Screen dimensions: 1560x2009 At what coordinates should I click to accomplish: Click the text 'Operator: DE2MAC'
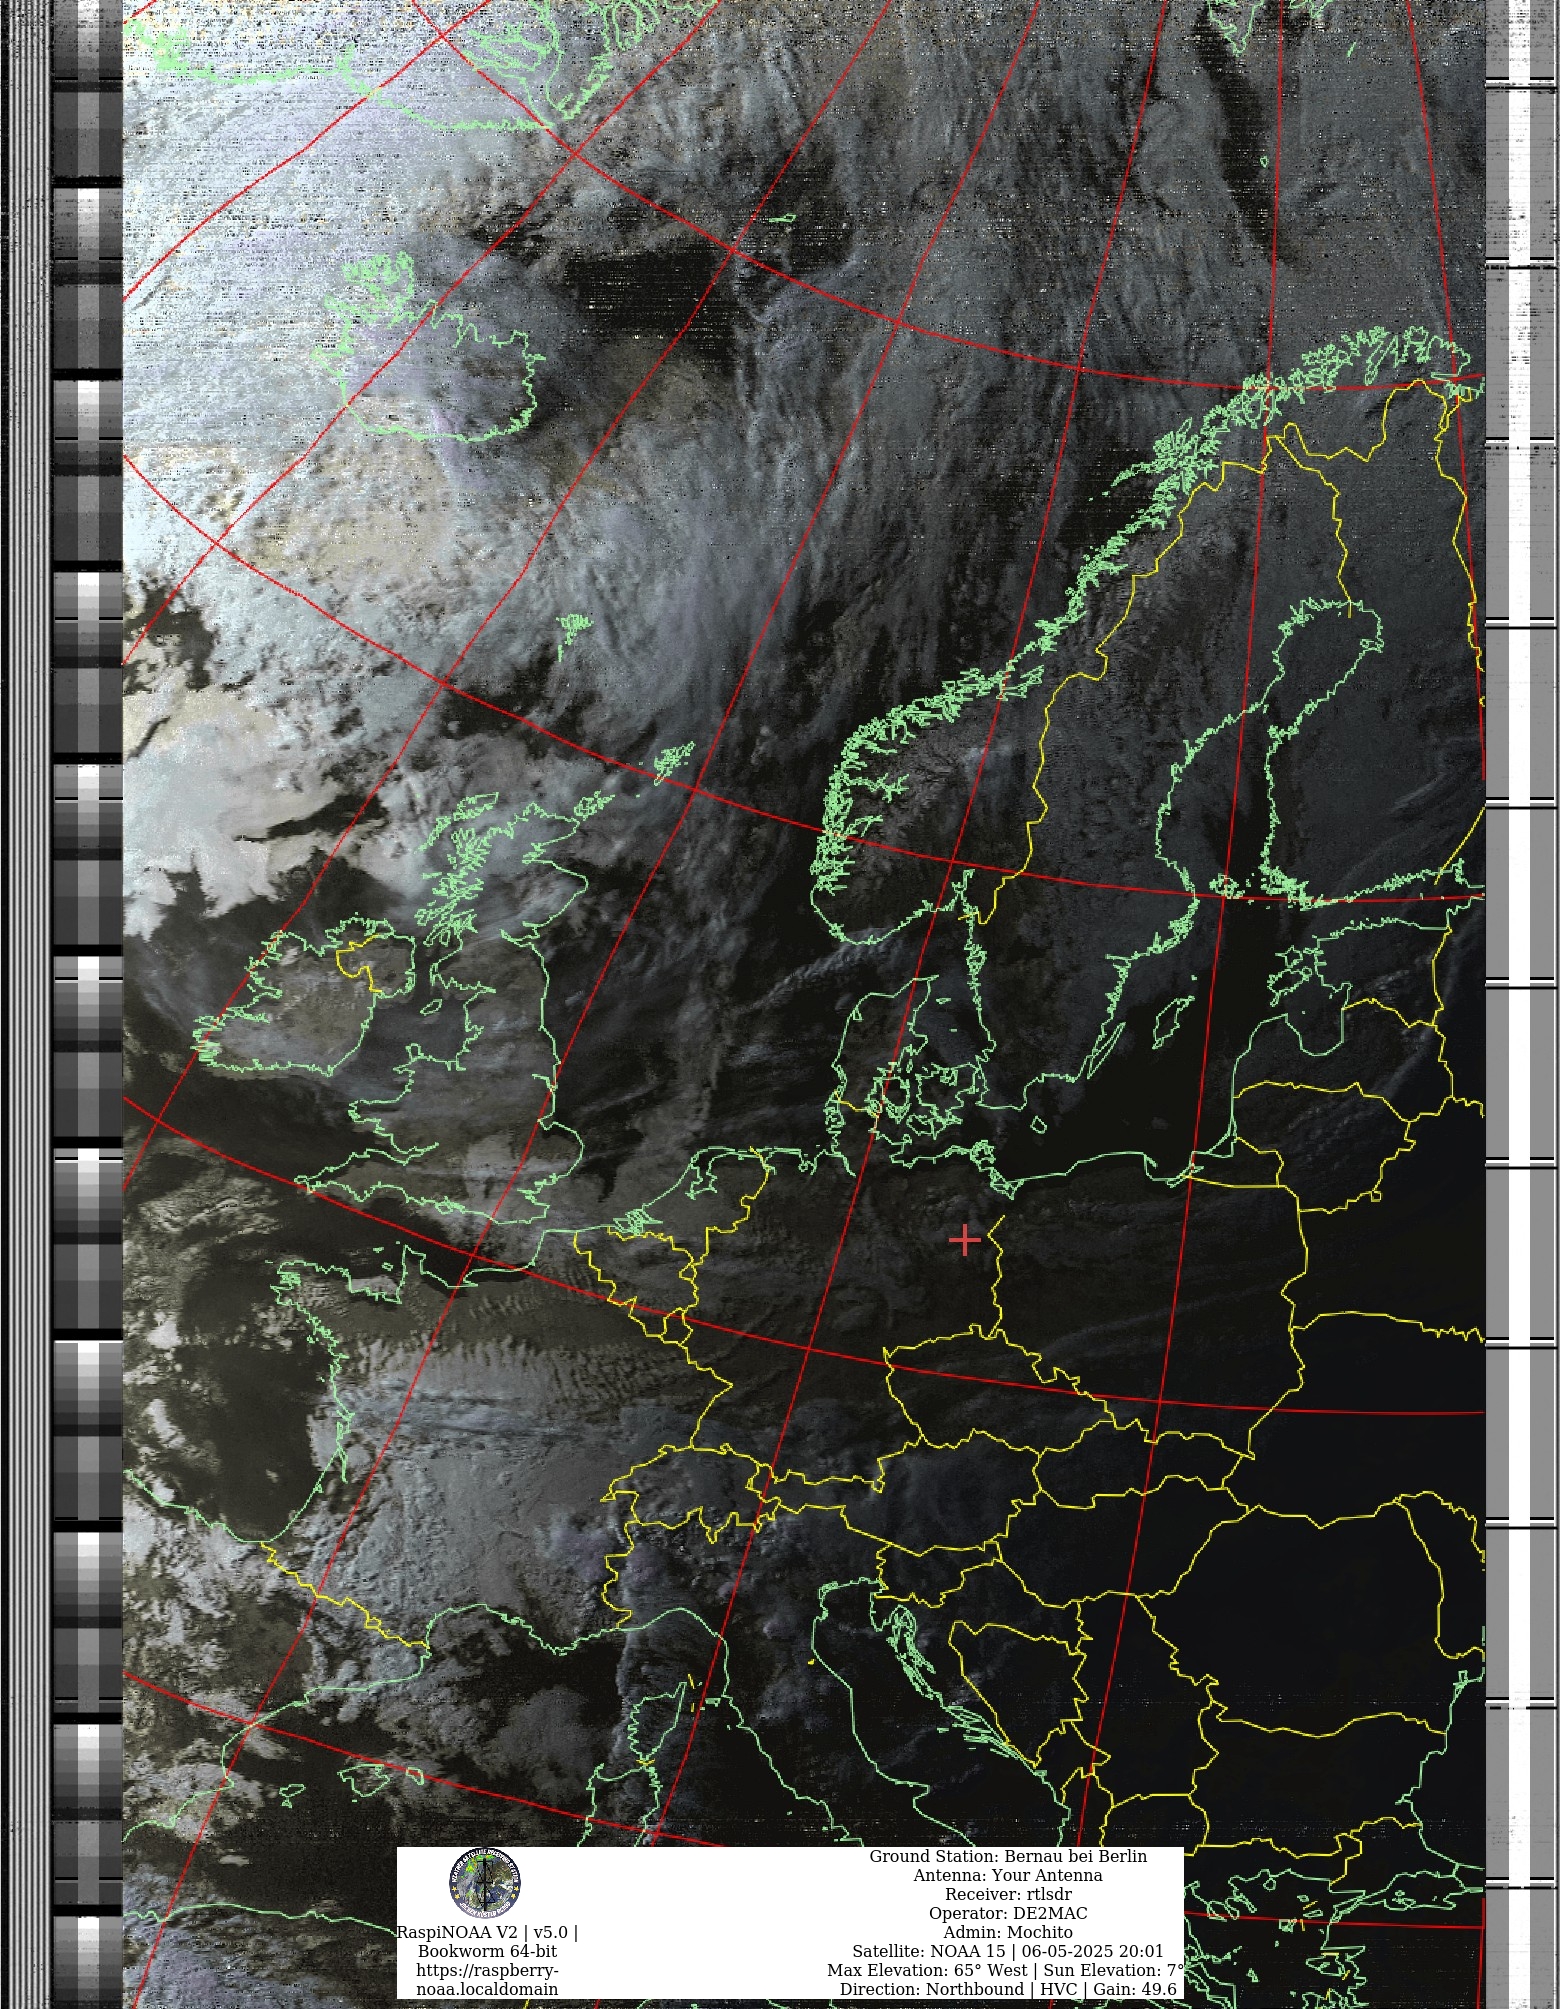click(1008, 1913)
